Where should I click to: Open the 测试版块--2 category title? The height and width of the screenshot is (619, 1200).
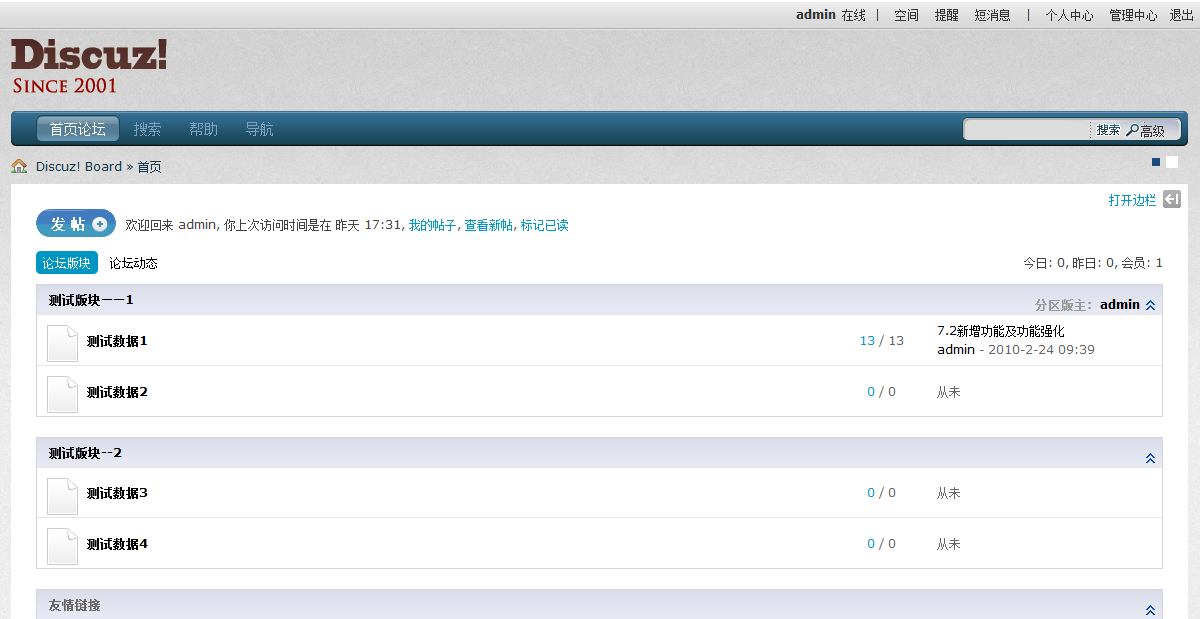[85, 453]
